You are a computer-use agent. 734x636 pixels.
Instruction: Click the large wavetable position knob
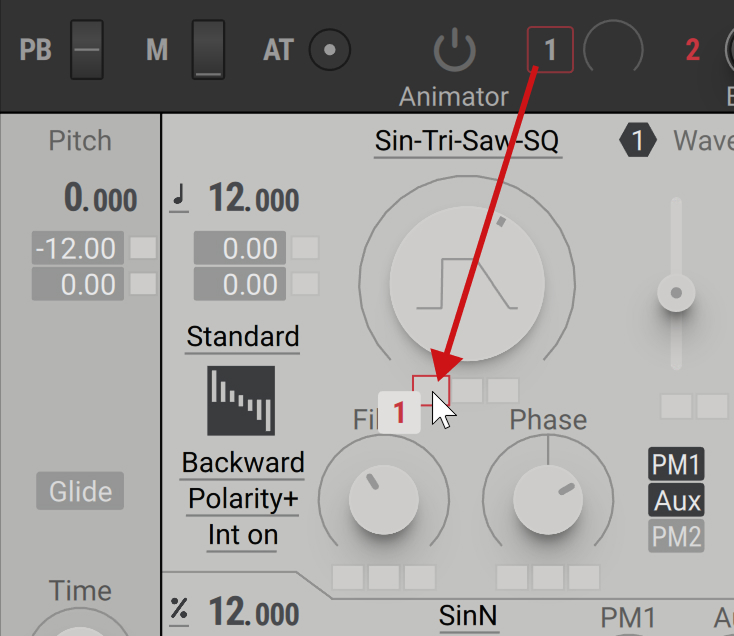pos(467,284)
